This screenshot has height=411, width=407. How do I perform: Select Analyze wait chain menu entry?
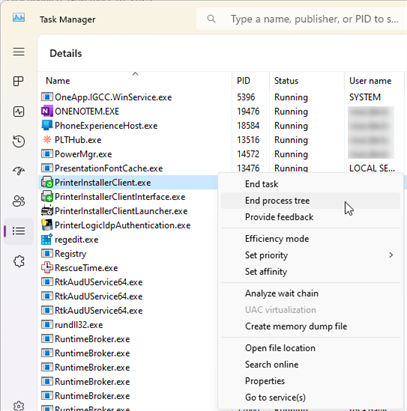(282, 293)
